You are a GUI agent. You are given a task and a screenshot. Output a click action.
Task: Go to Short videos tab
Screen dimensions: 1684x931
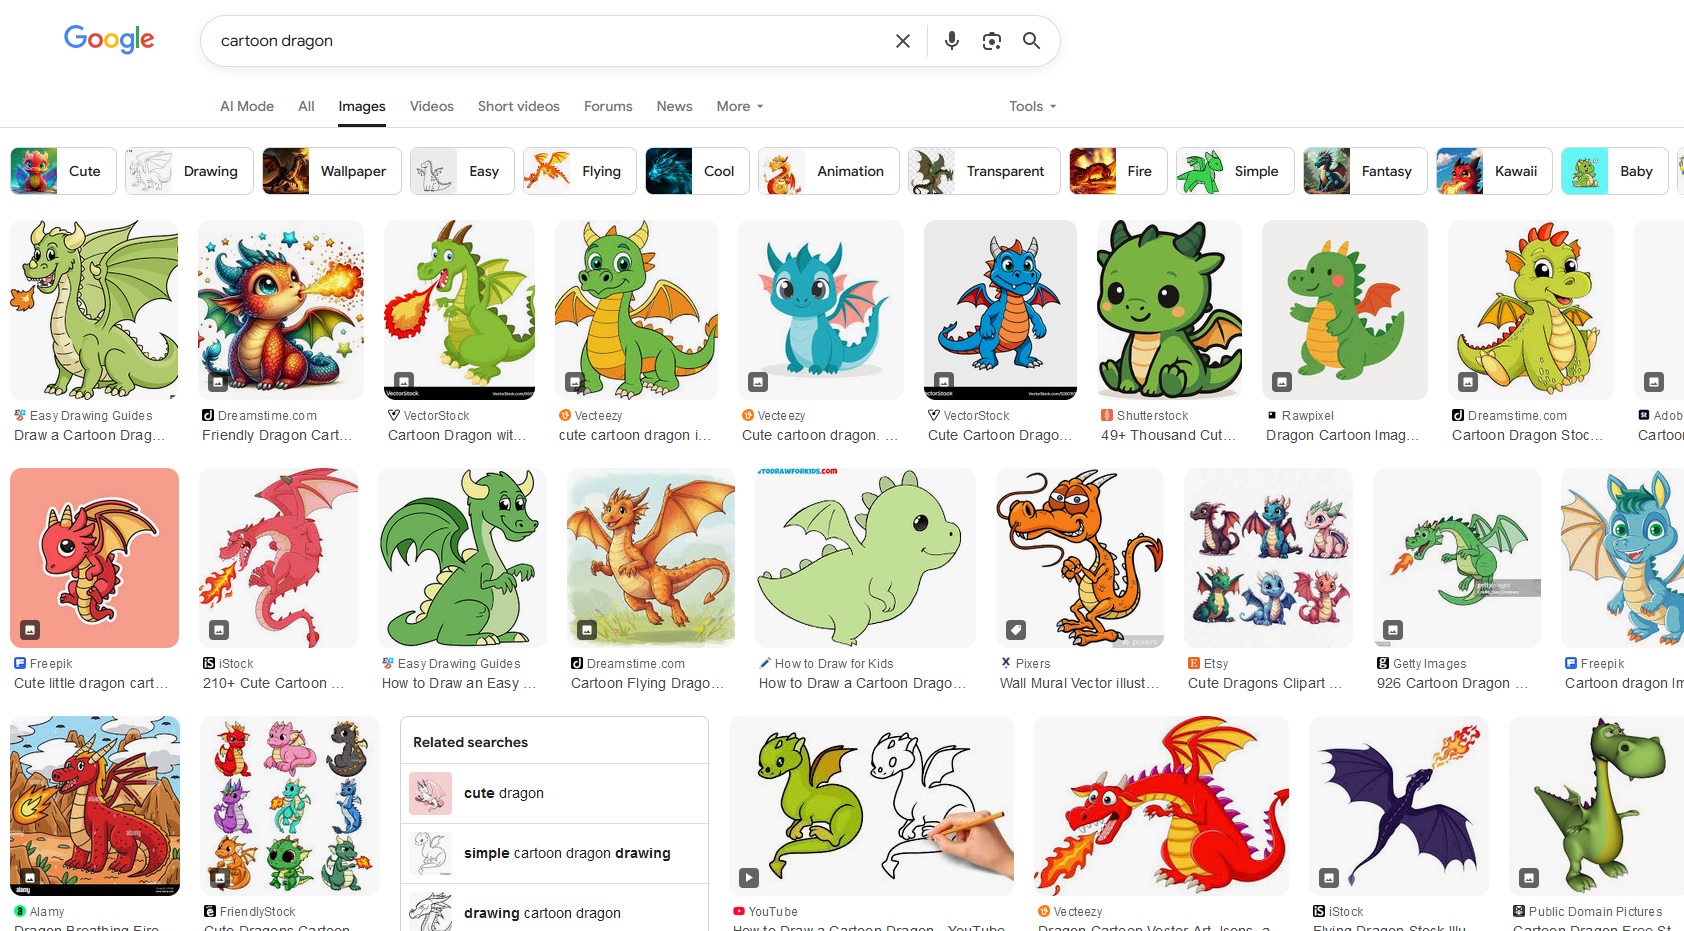pos(519,106)
